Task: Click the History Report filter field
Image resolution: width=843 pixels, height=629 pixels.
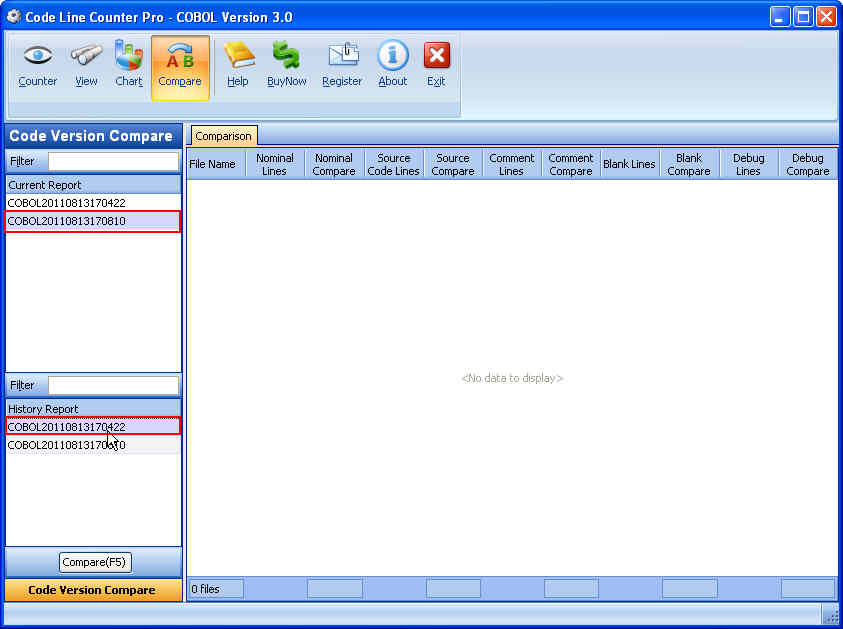Action: [113, 385]
